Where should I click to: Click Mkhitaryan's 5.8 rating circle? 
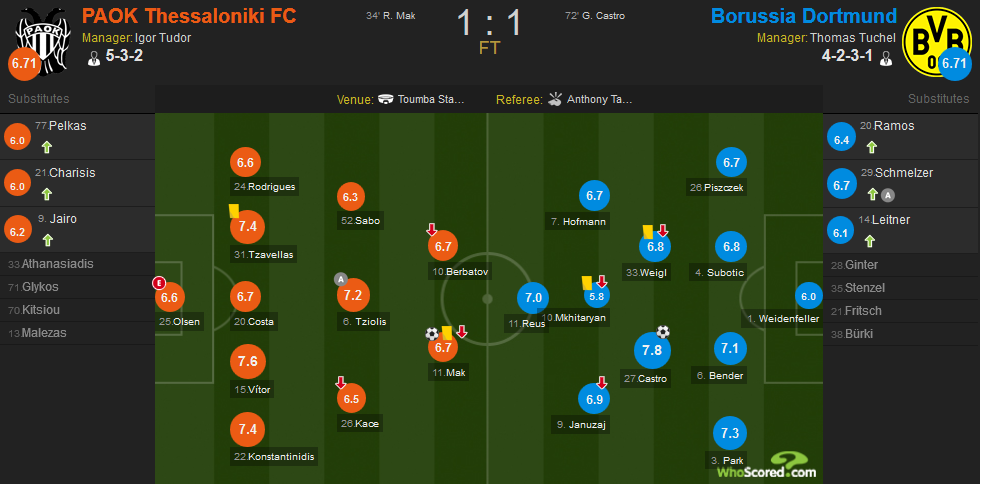(596, 297)
